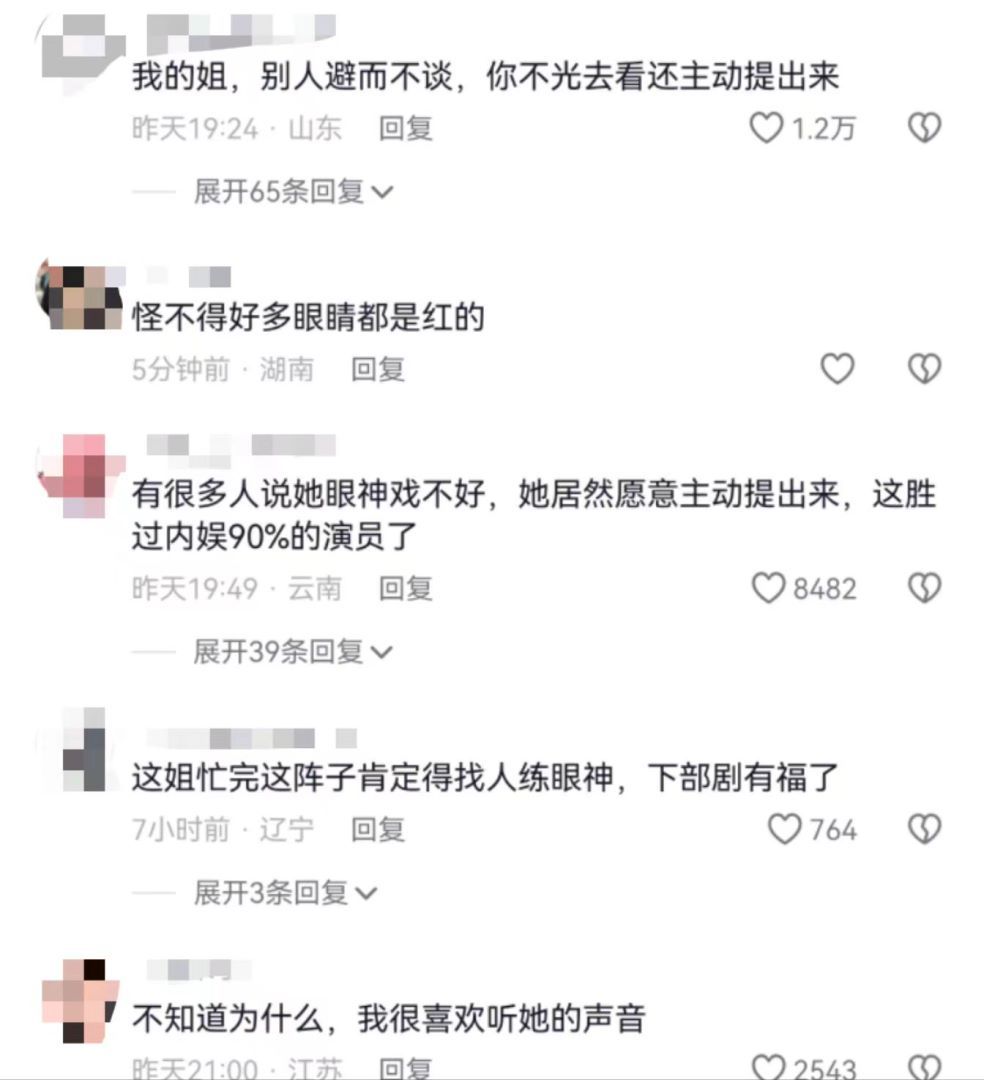Like the 山东 comment with 1.2万 likes

tap(766, 128)
